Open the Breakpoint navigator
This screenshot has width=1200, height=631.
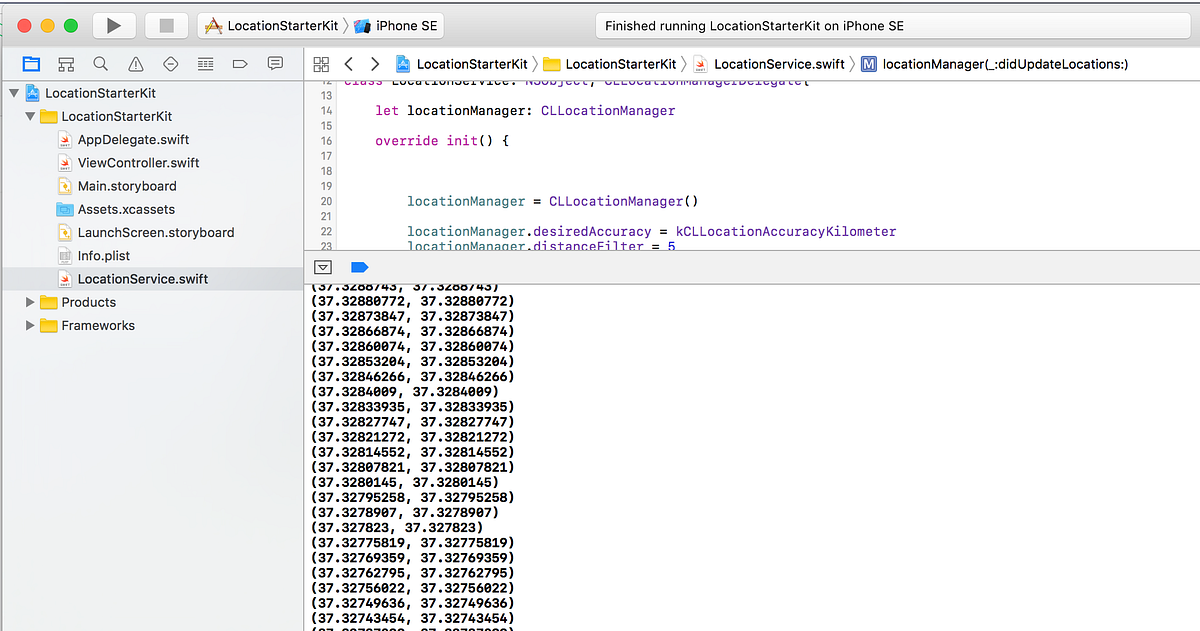tap(240, 63)
